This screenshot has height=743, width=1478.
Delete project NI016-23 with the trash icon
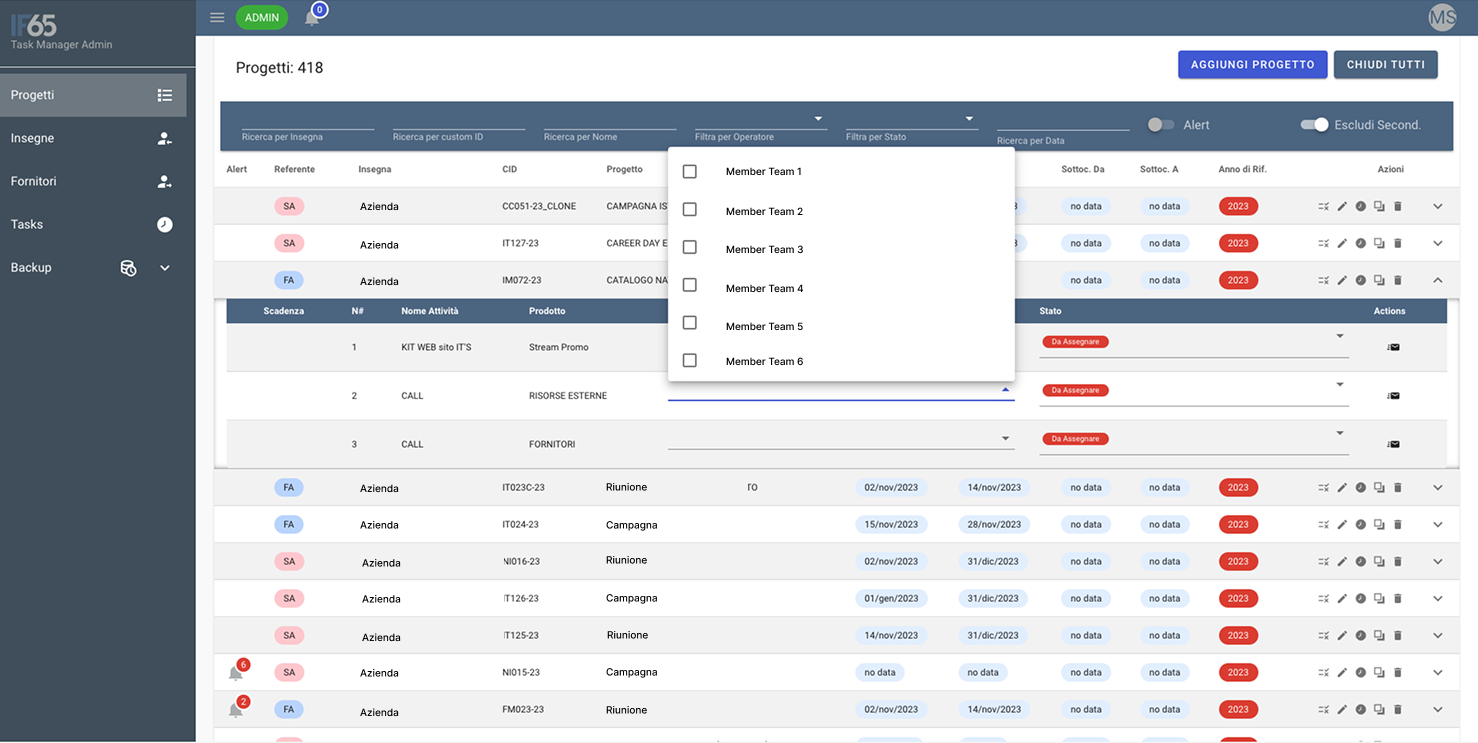point(1398,561)
